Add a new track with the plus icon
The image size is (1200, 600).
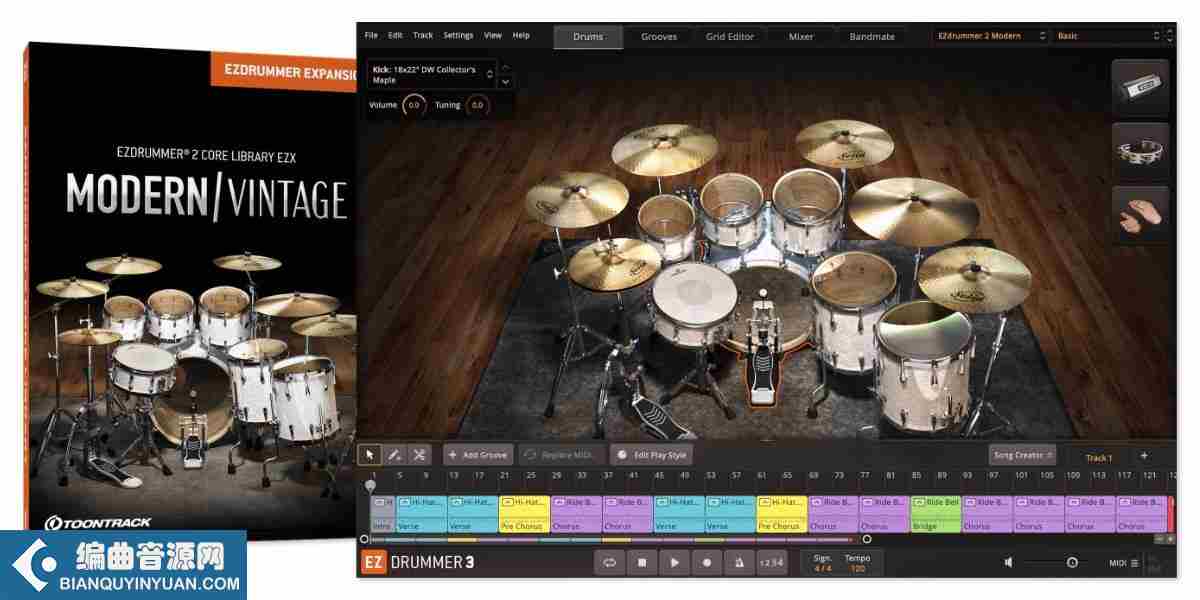tap(1144, 455)
